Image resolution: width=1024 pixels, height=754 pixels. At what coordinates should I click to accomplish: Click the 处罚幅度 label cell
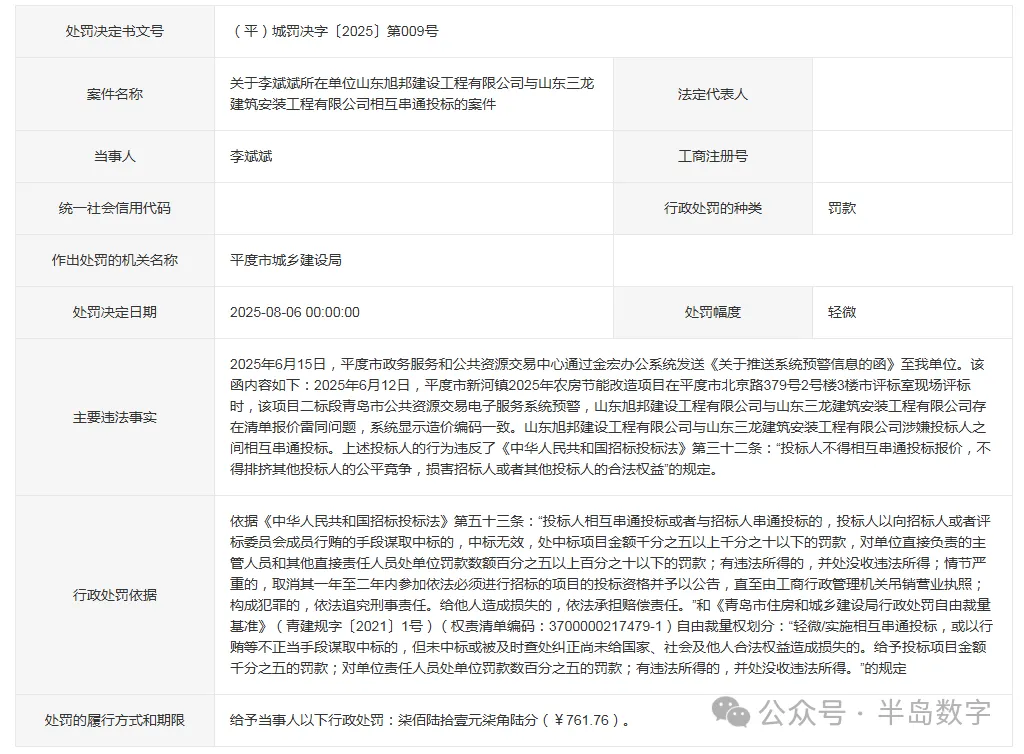[712, 312]
